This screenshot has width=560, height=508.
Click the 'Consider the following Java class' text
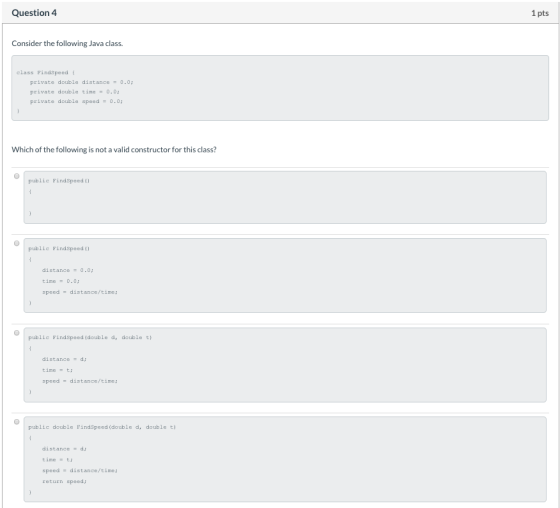click(x=67, y=43)
